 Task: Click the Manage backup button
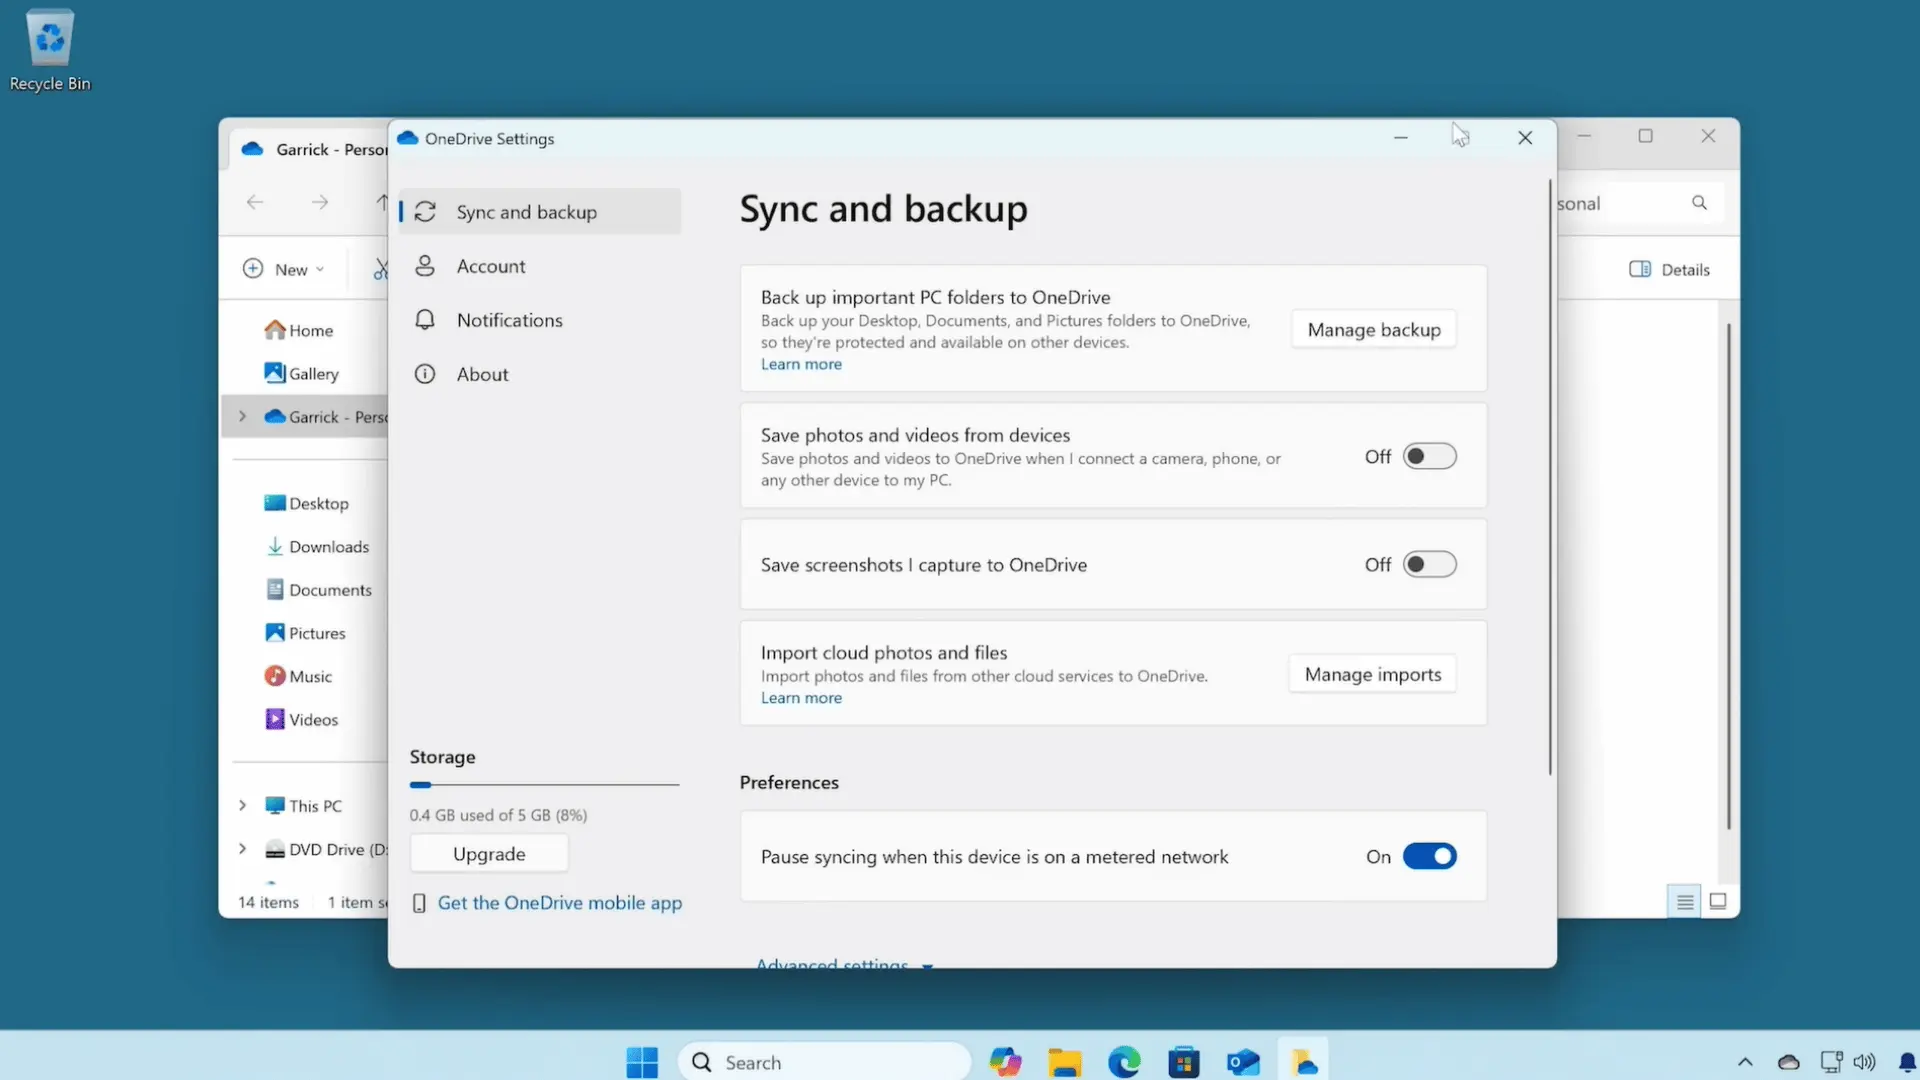[1374, 330]
